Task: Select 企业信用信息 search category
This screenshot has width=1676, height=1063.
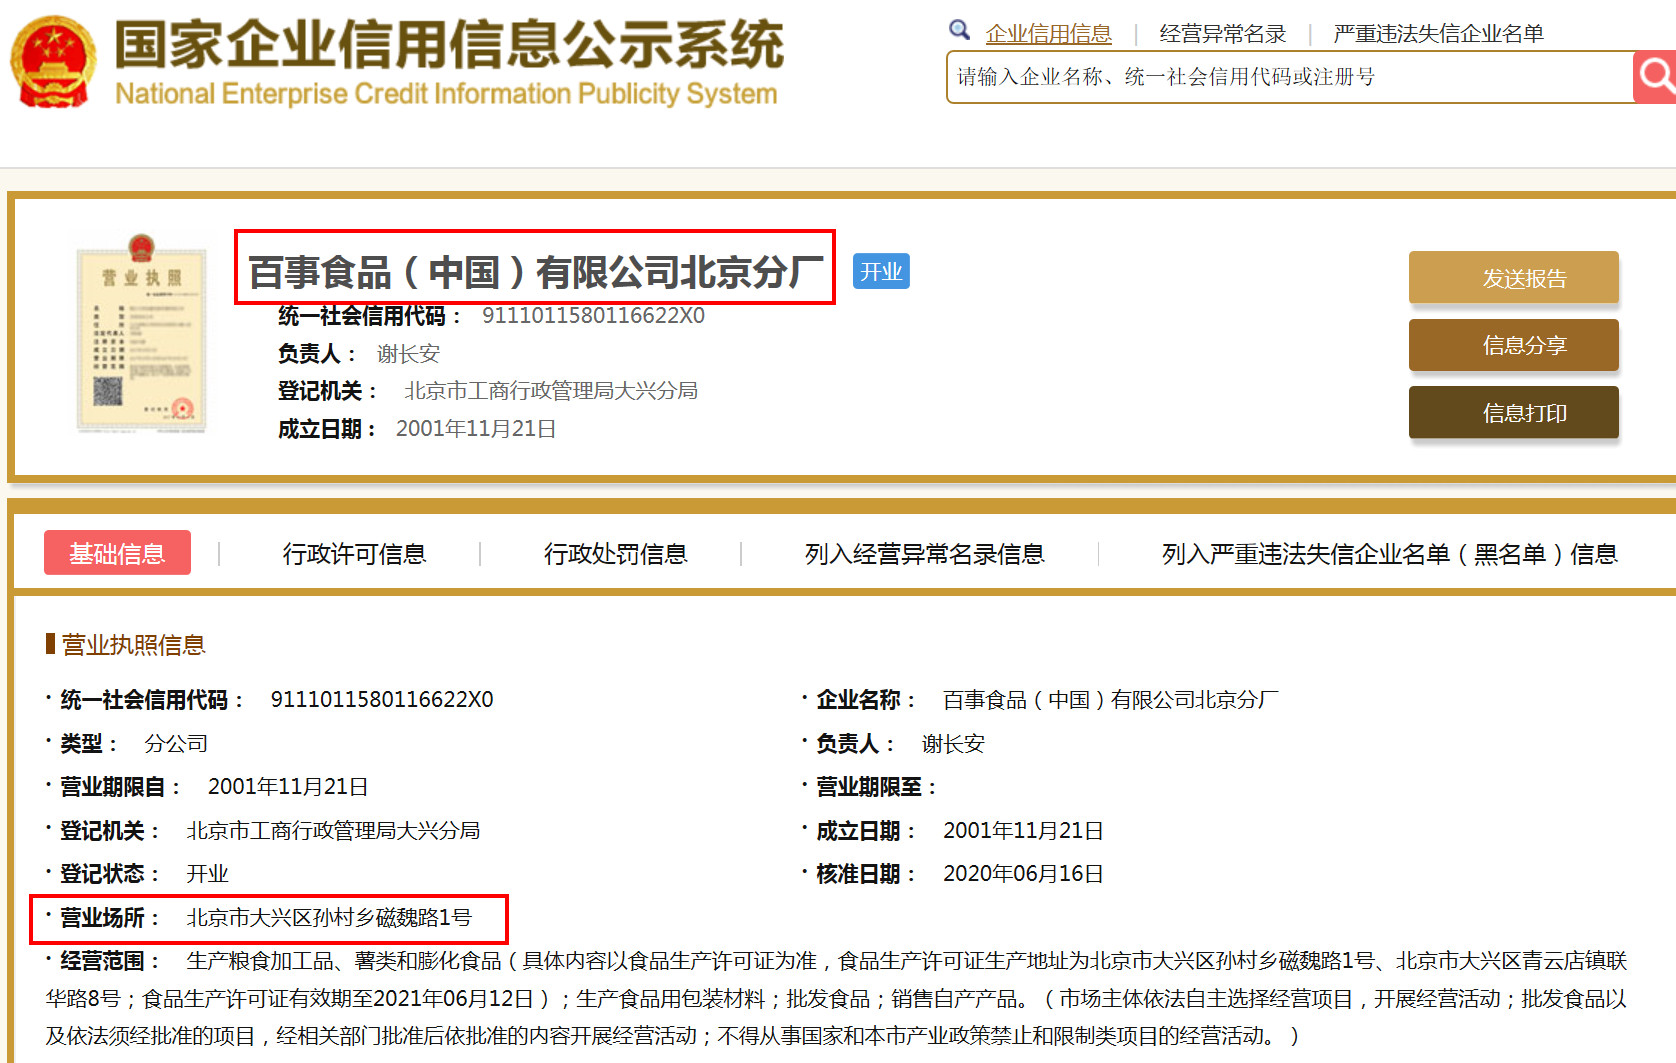Action: pyautogui.click(x=1048, y=33)
